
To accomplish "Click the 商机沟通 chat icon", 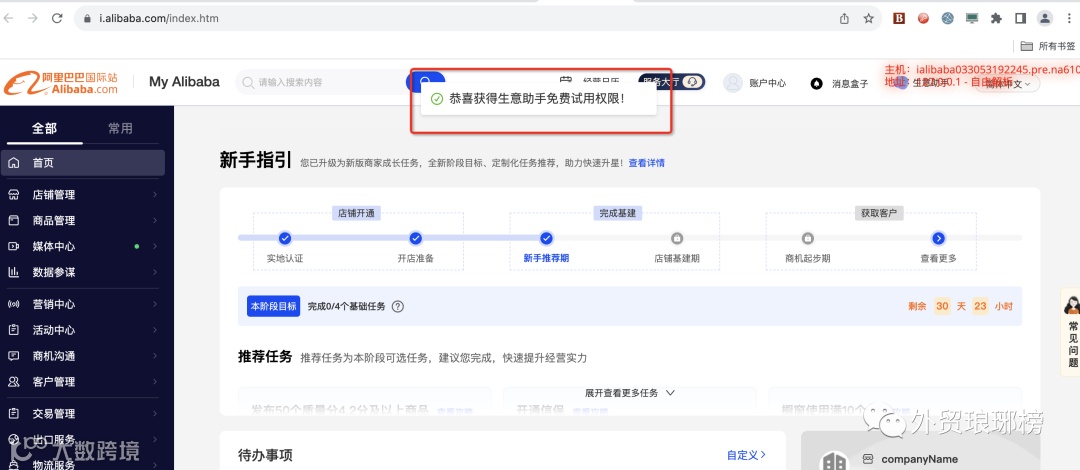I will click(13, 356).
